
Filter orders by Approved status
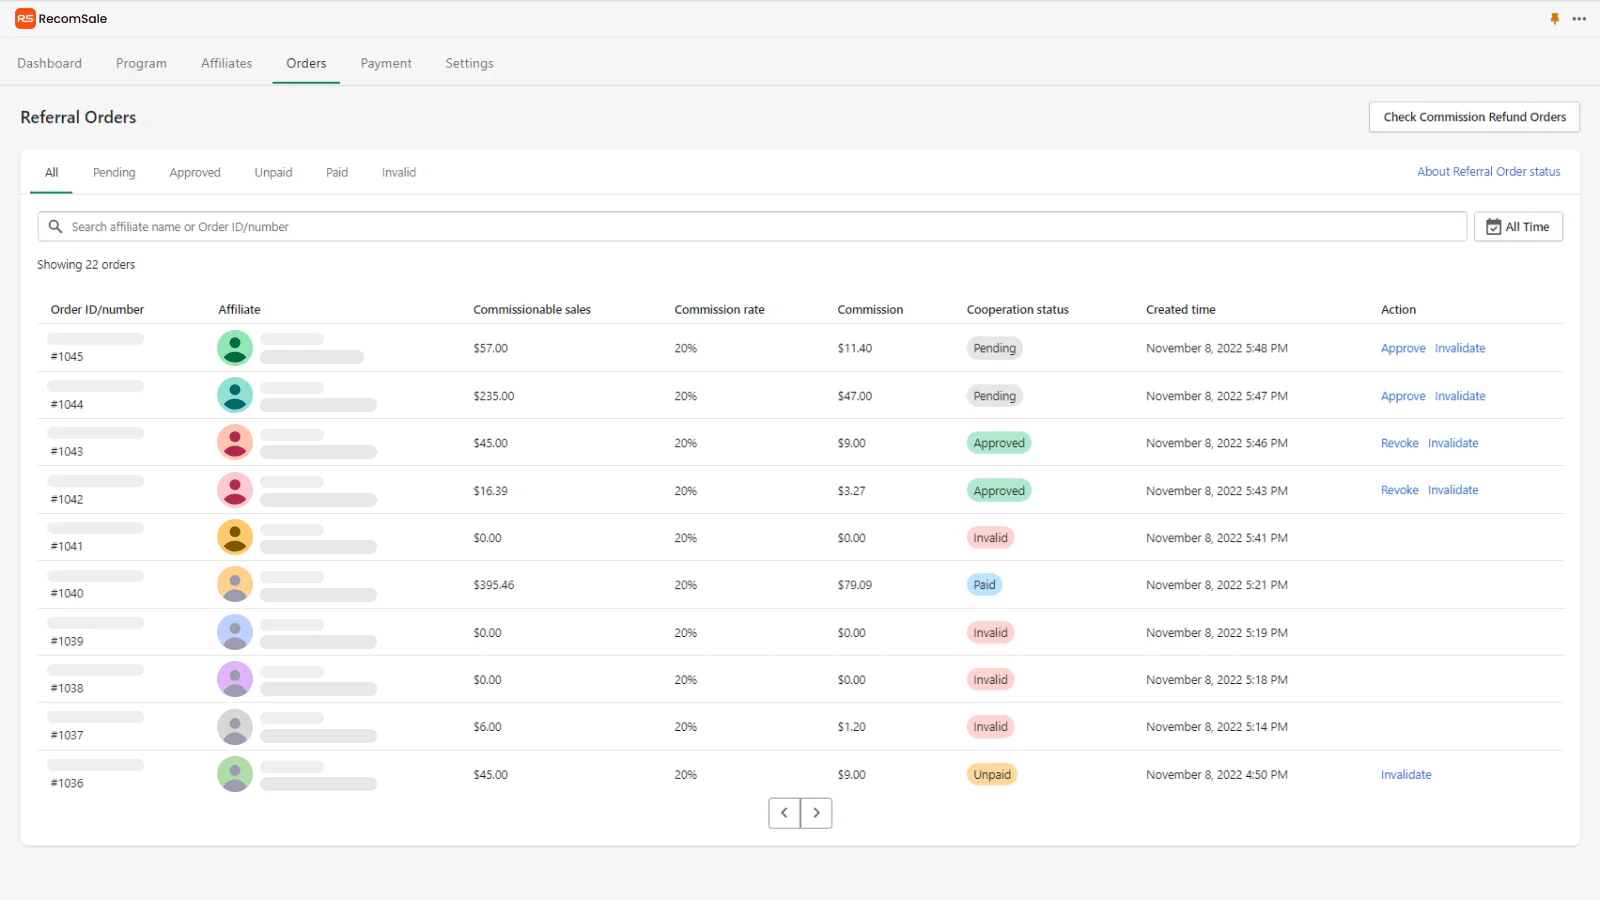coord(195,172)
